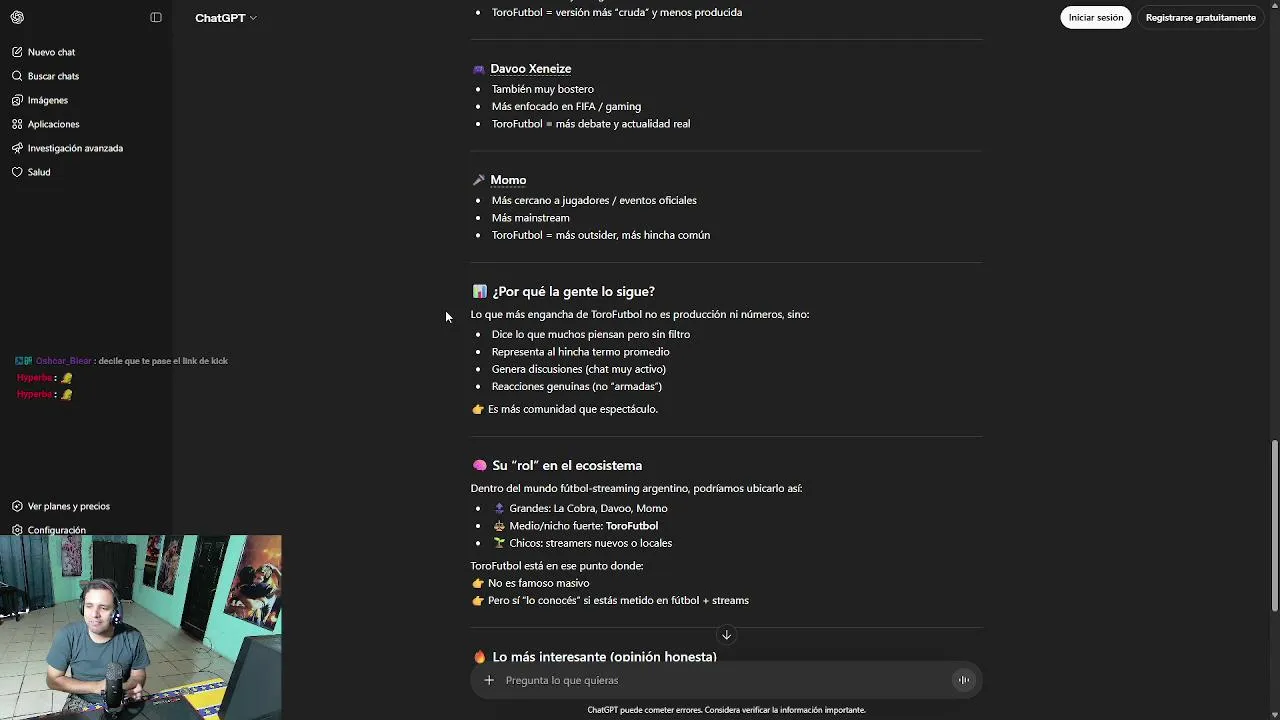The height and width of the screenshot is (720, 1280).
Task: Click the plus attach button in prompt box
Action: tap(489, 680)
